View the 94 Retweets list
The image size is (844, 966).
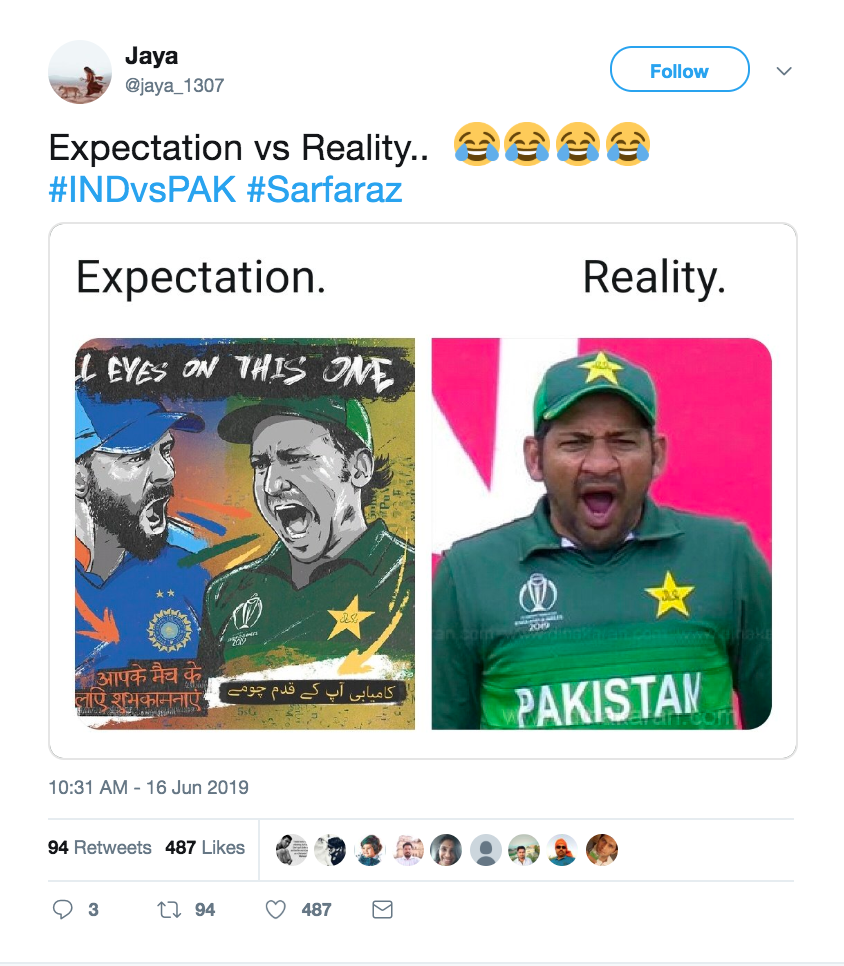[100, 847]
